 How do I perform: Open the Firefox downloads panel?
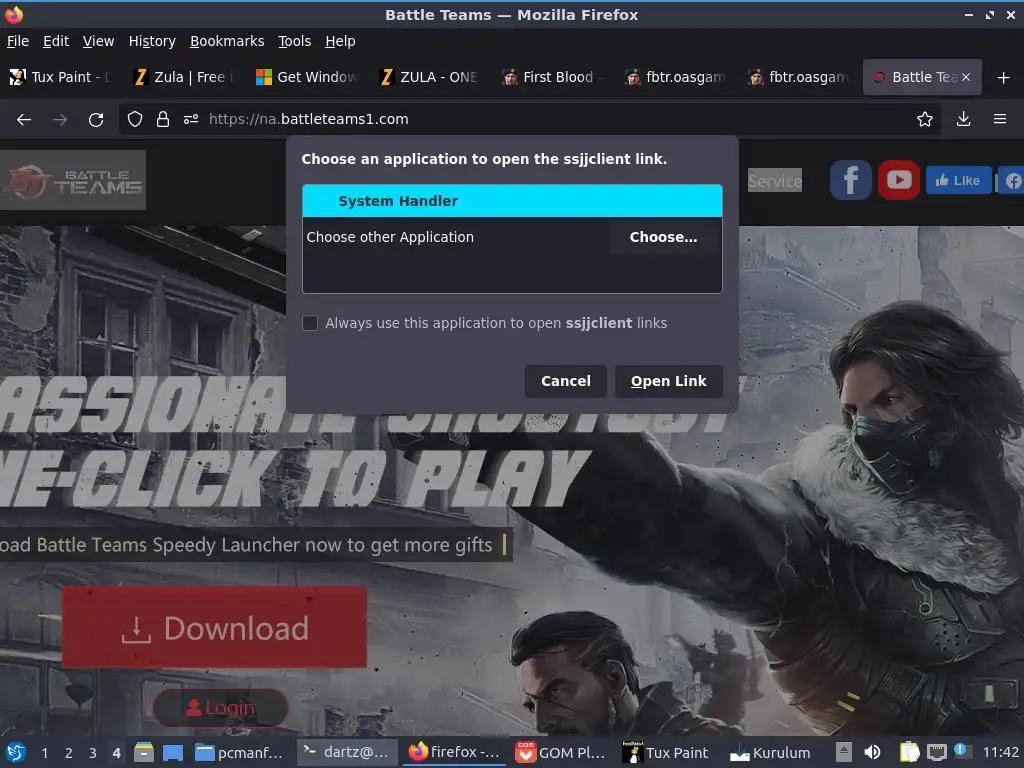(x=963, y=119)
